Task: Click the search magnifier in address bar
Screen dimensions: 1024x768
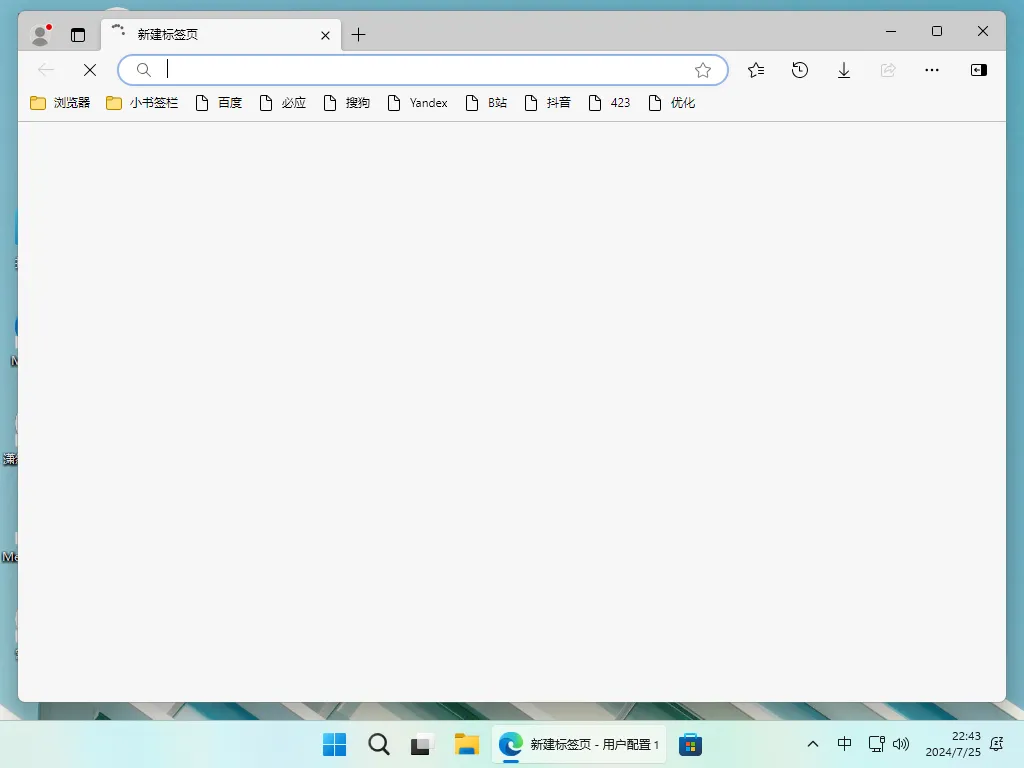Action: (x=143, y=69)
